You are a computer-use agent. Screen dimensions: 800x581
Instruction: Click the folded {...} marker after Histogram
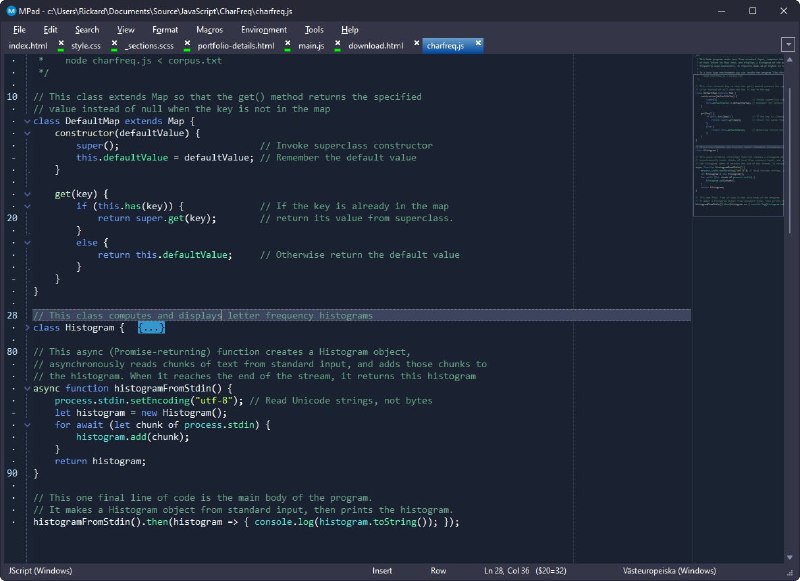tap(152, 327)
